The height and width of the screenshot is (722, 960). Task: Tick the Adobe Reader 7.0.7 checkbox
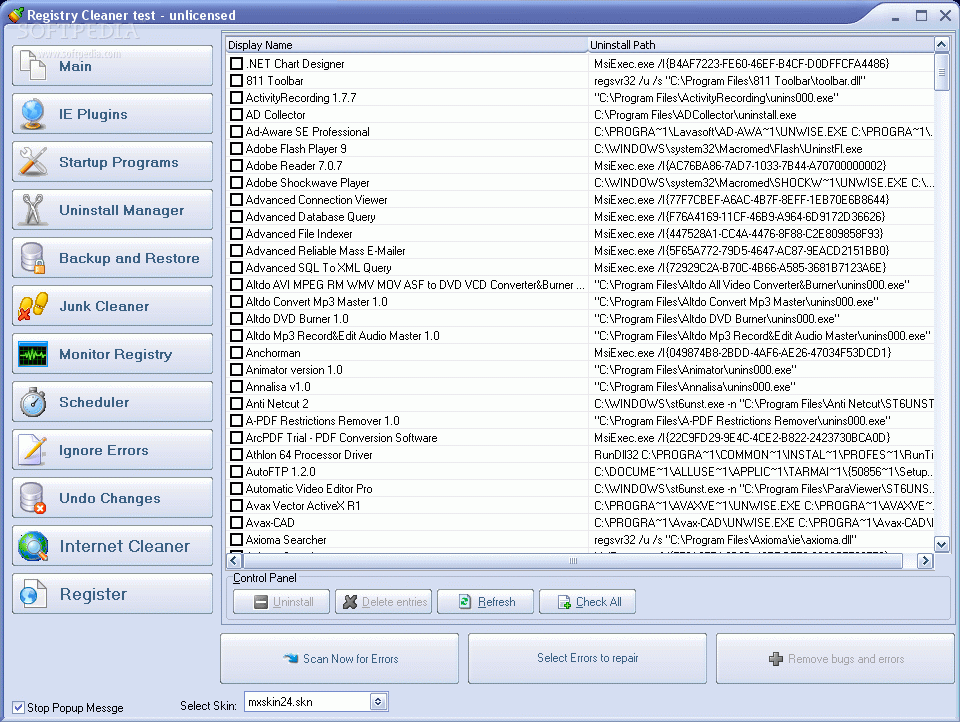[236, 165]
